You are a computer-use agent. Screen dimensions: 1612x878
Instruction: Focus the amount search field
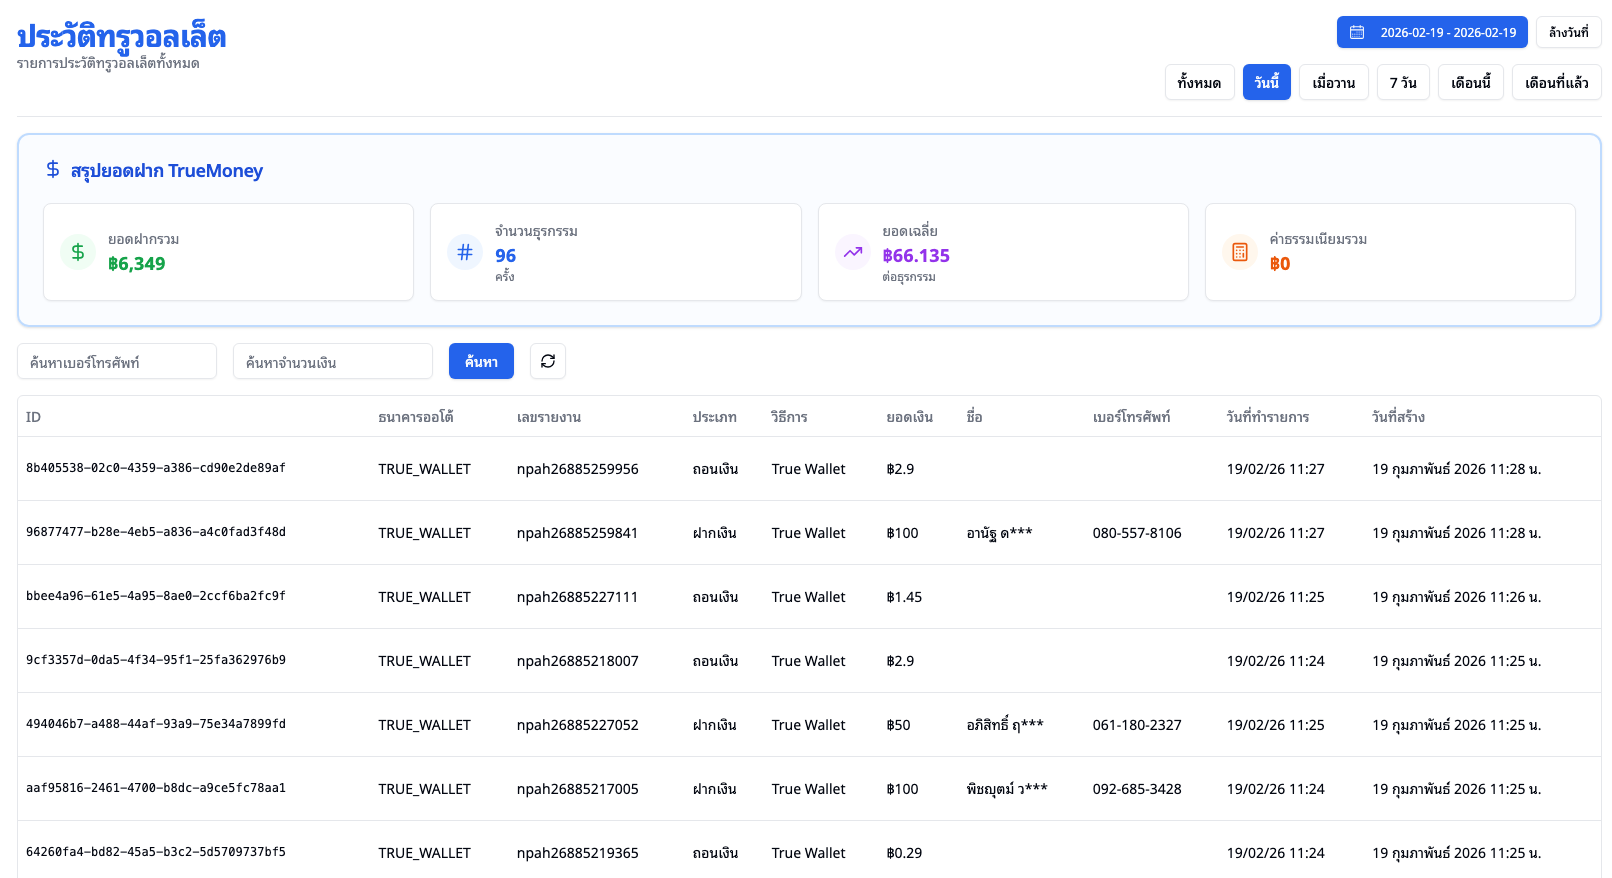pyautogui.click(x=332, y=361)
